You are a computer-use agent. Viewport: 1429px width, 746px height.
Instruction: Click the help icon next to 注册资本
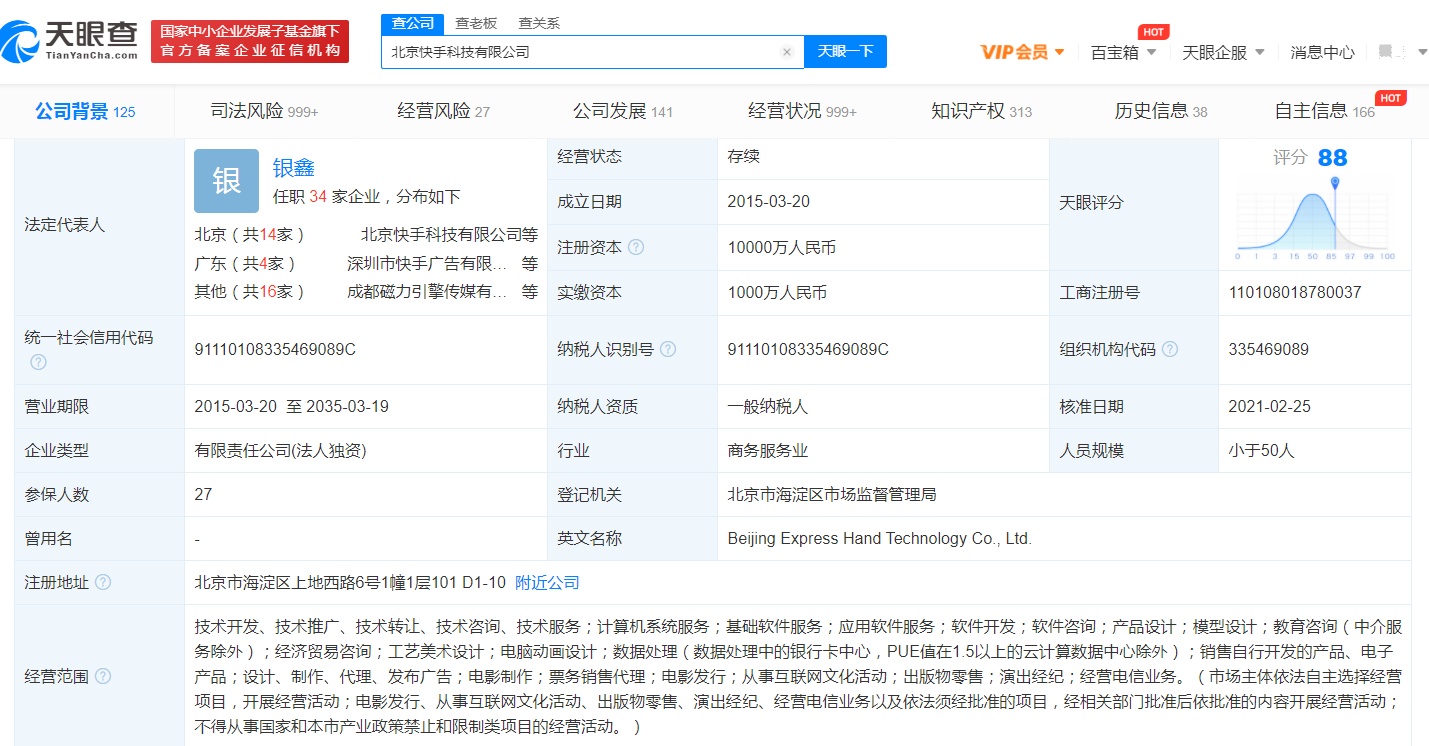pos(636,247)
